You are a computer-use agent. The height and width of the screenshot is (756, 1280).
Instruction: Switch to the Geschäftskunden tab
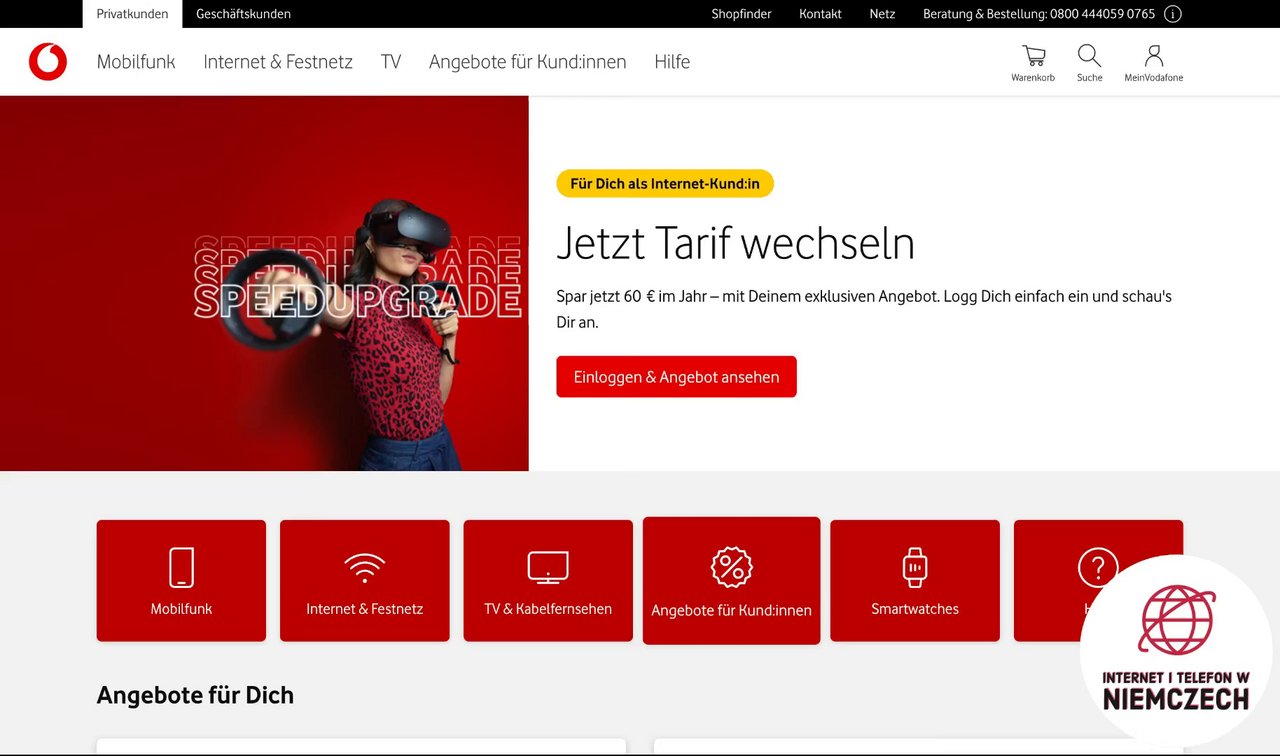coord(244,14)
